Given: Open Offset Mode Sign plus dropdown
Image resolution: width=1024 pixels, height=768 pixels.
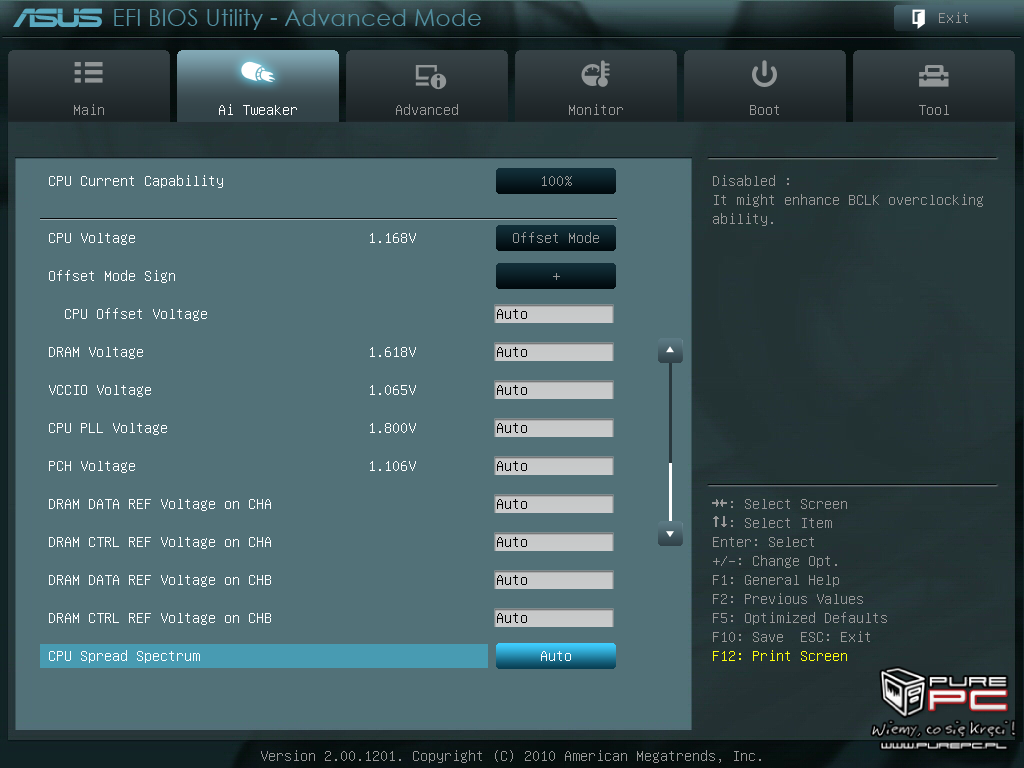Looking at the screenshot, I should (x=556, y=276).
